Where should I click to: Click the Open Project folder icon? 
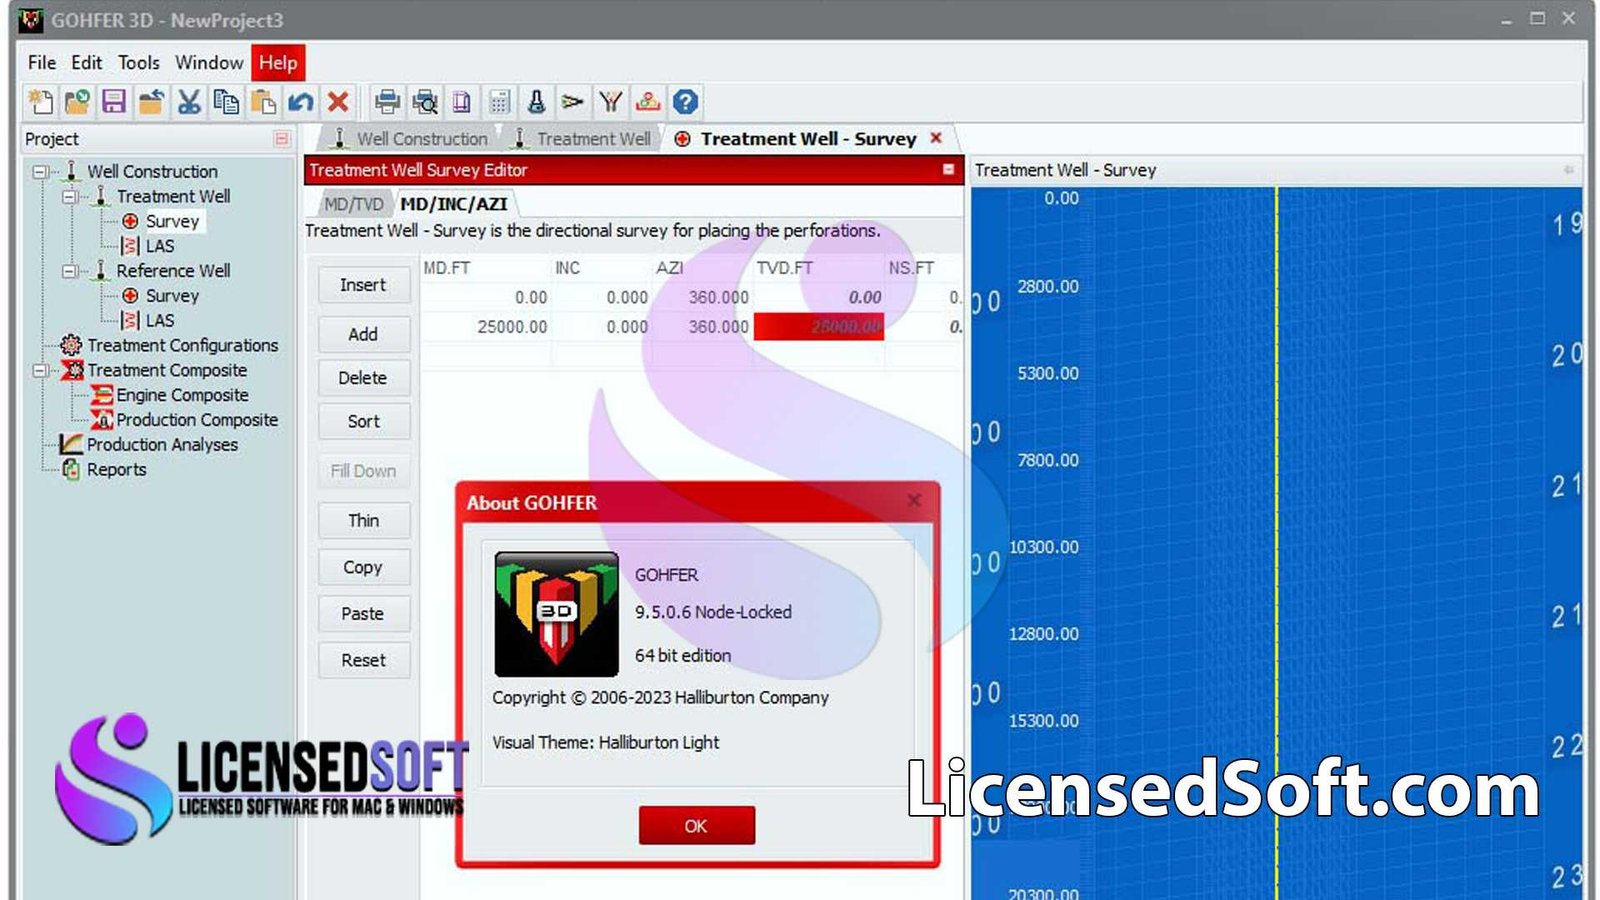point(77,101)
